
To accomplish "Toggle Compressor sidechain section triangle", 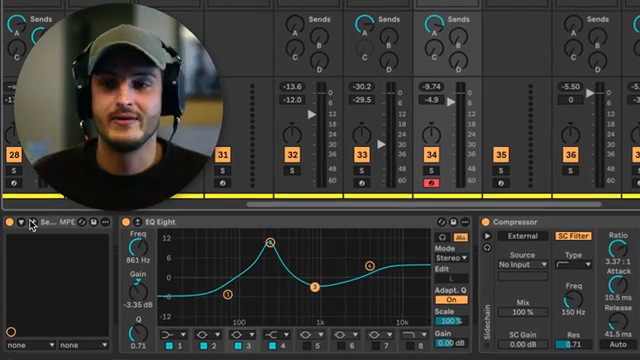I will 487,236.
